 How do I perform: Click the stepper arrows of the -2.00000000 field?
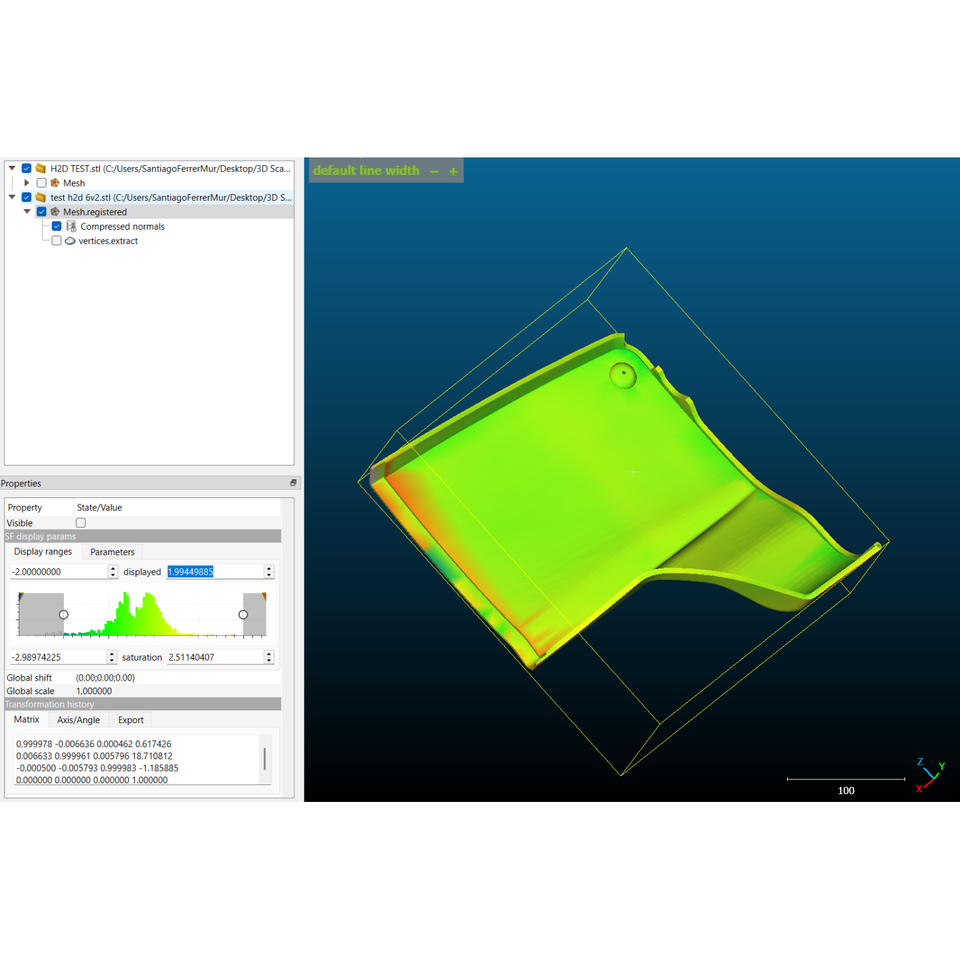pos(113,572)
